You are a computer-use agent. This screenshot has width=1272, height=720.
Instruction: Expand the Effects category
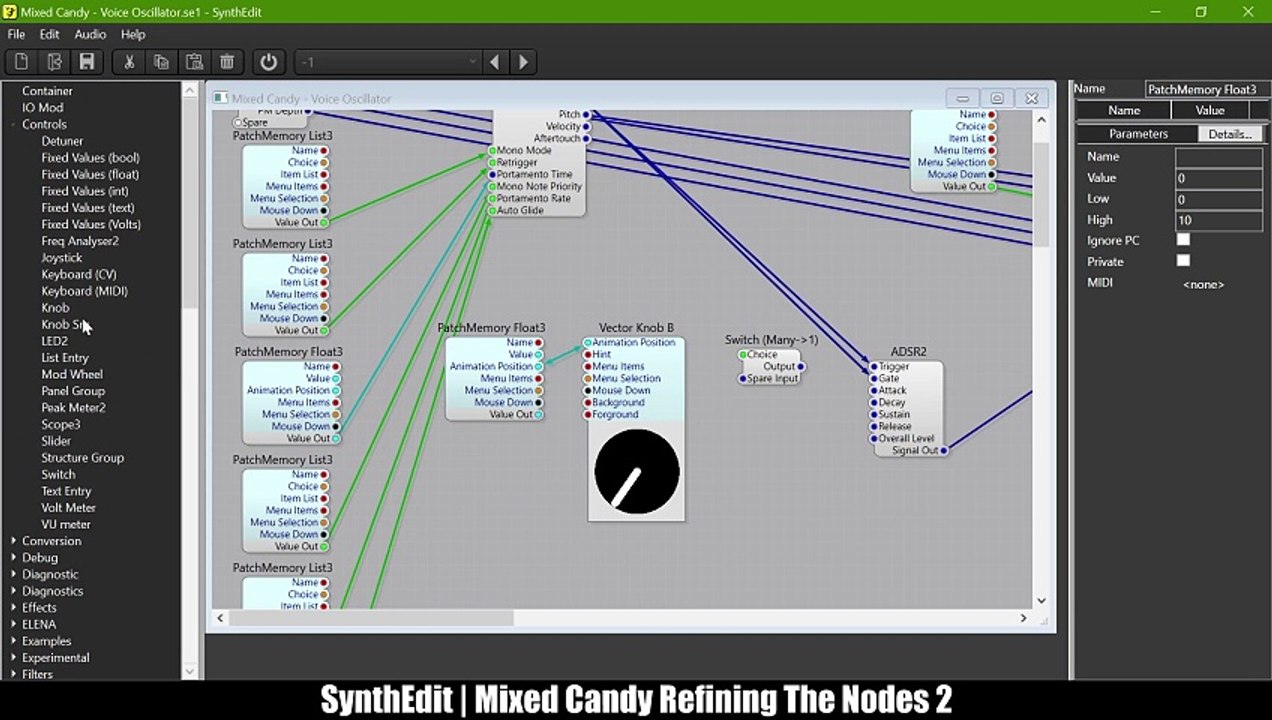point(13,608)
